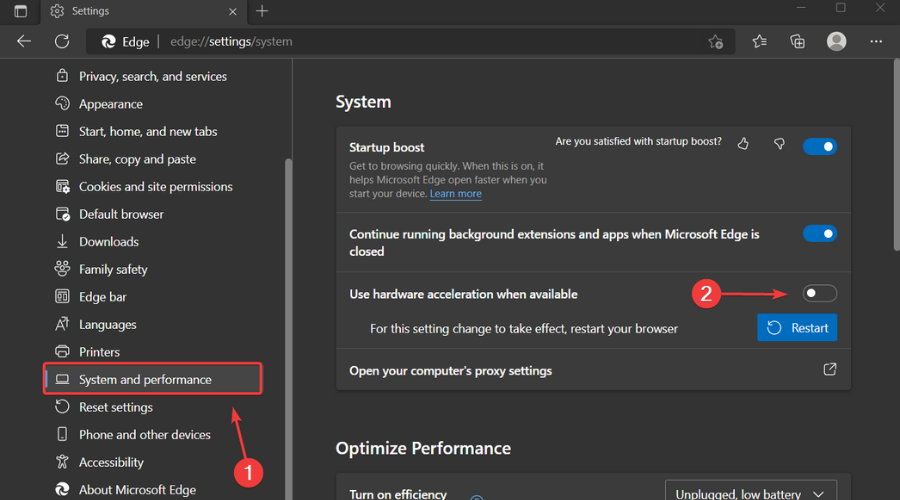Go to Downloads settings section
The image size is (900, 500).
coord(108,242)
